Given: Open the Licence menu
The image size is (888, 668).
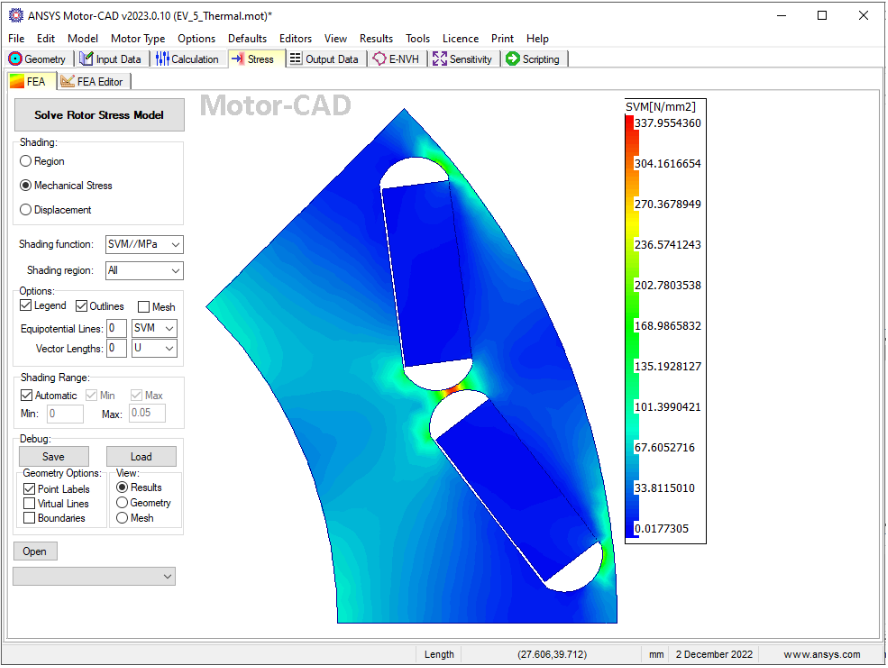Looking at the screenshot, I should pos(460,38).
